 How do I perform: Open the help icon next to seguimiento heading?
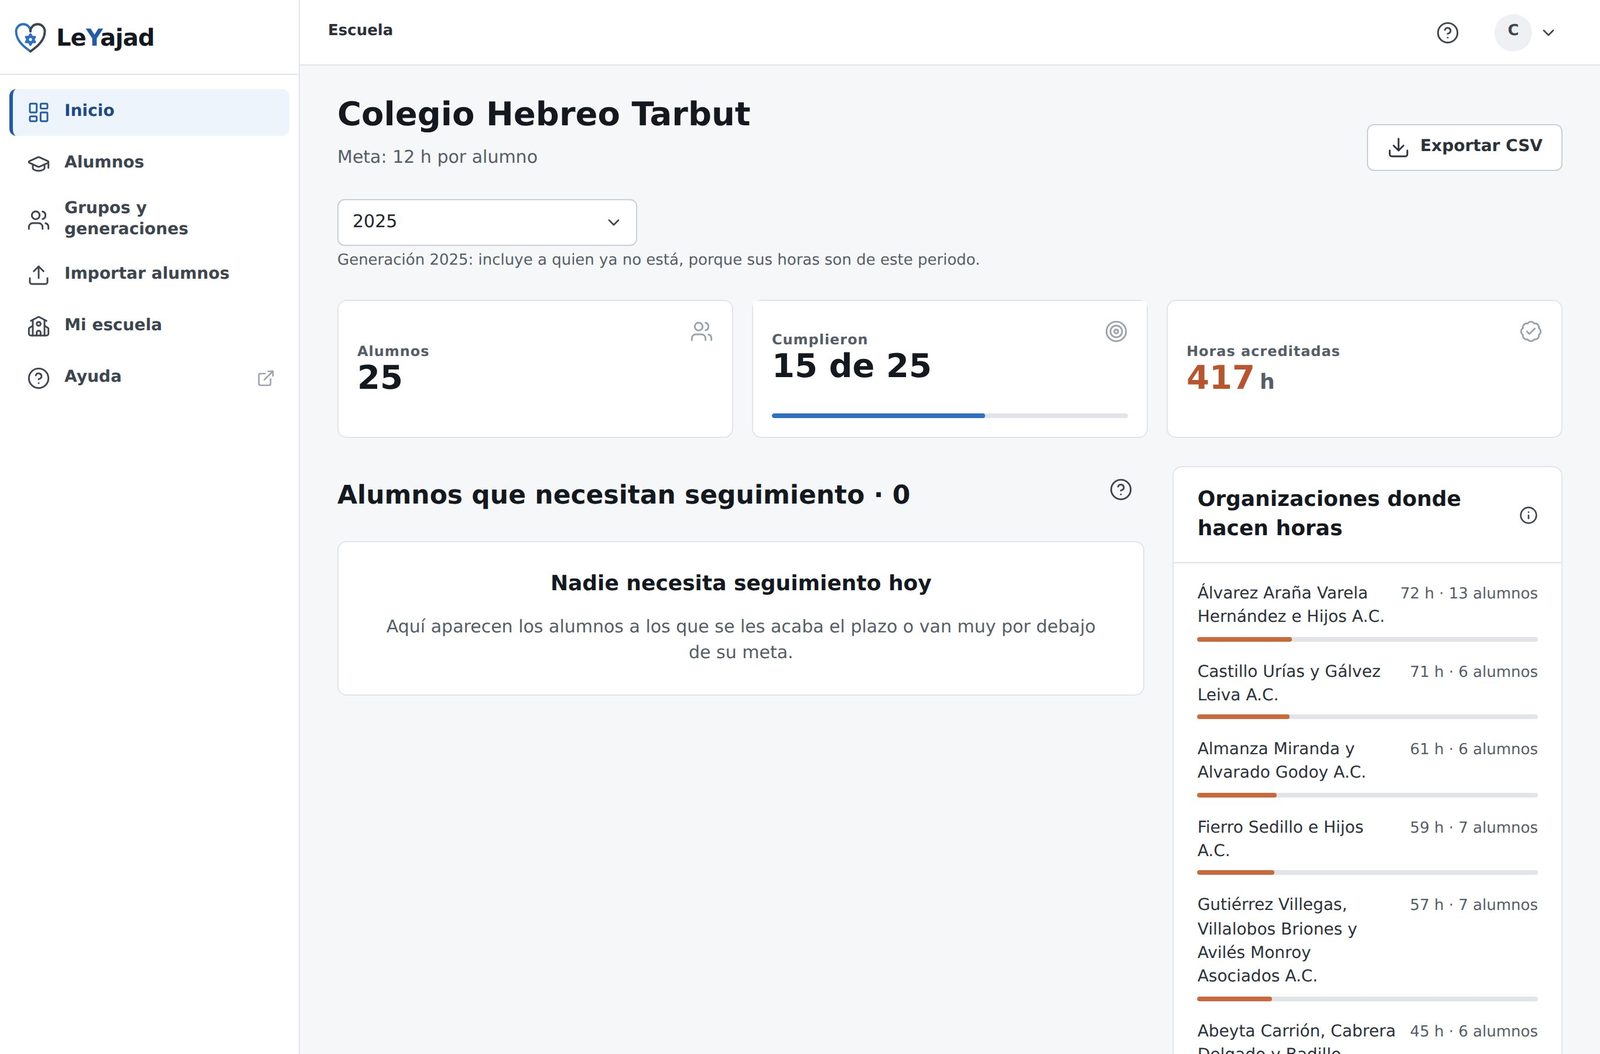[x=1120, y=490]
